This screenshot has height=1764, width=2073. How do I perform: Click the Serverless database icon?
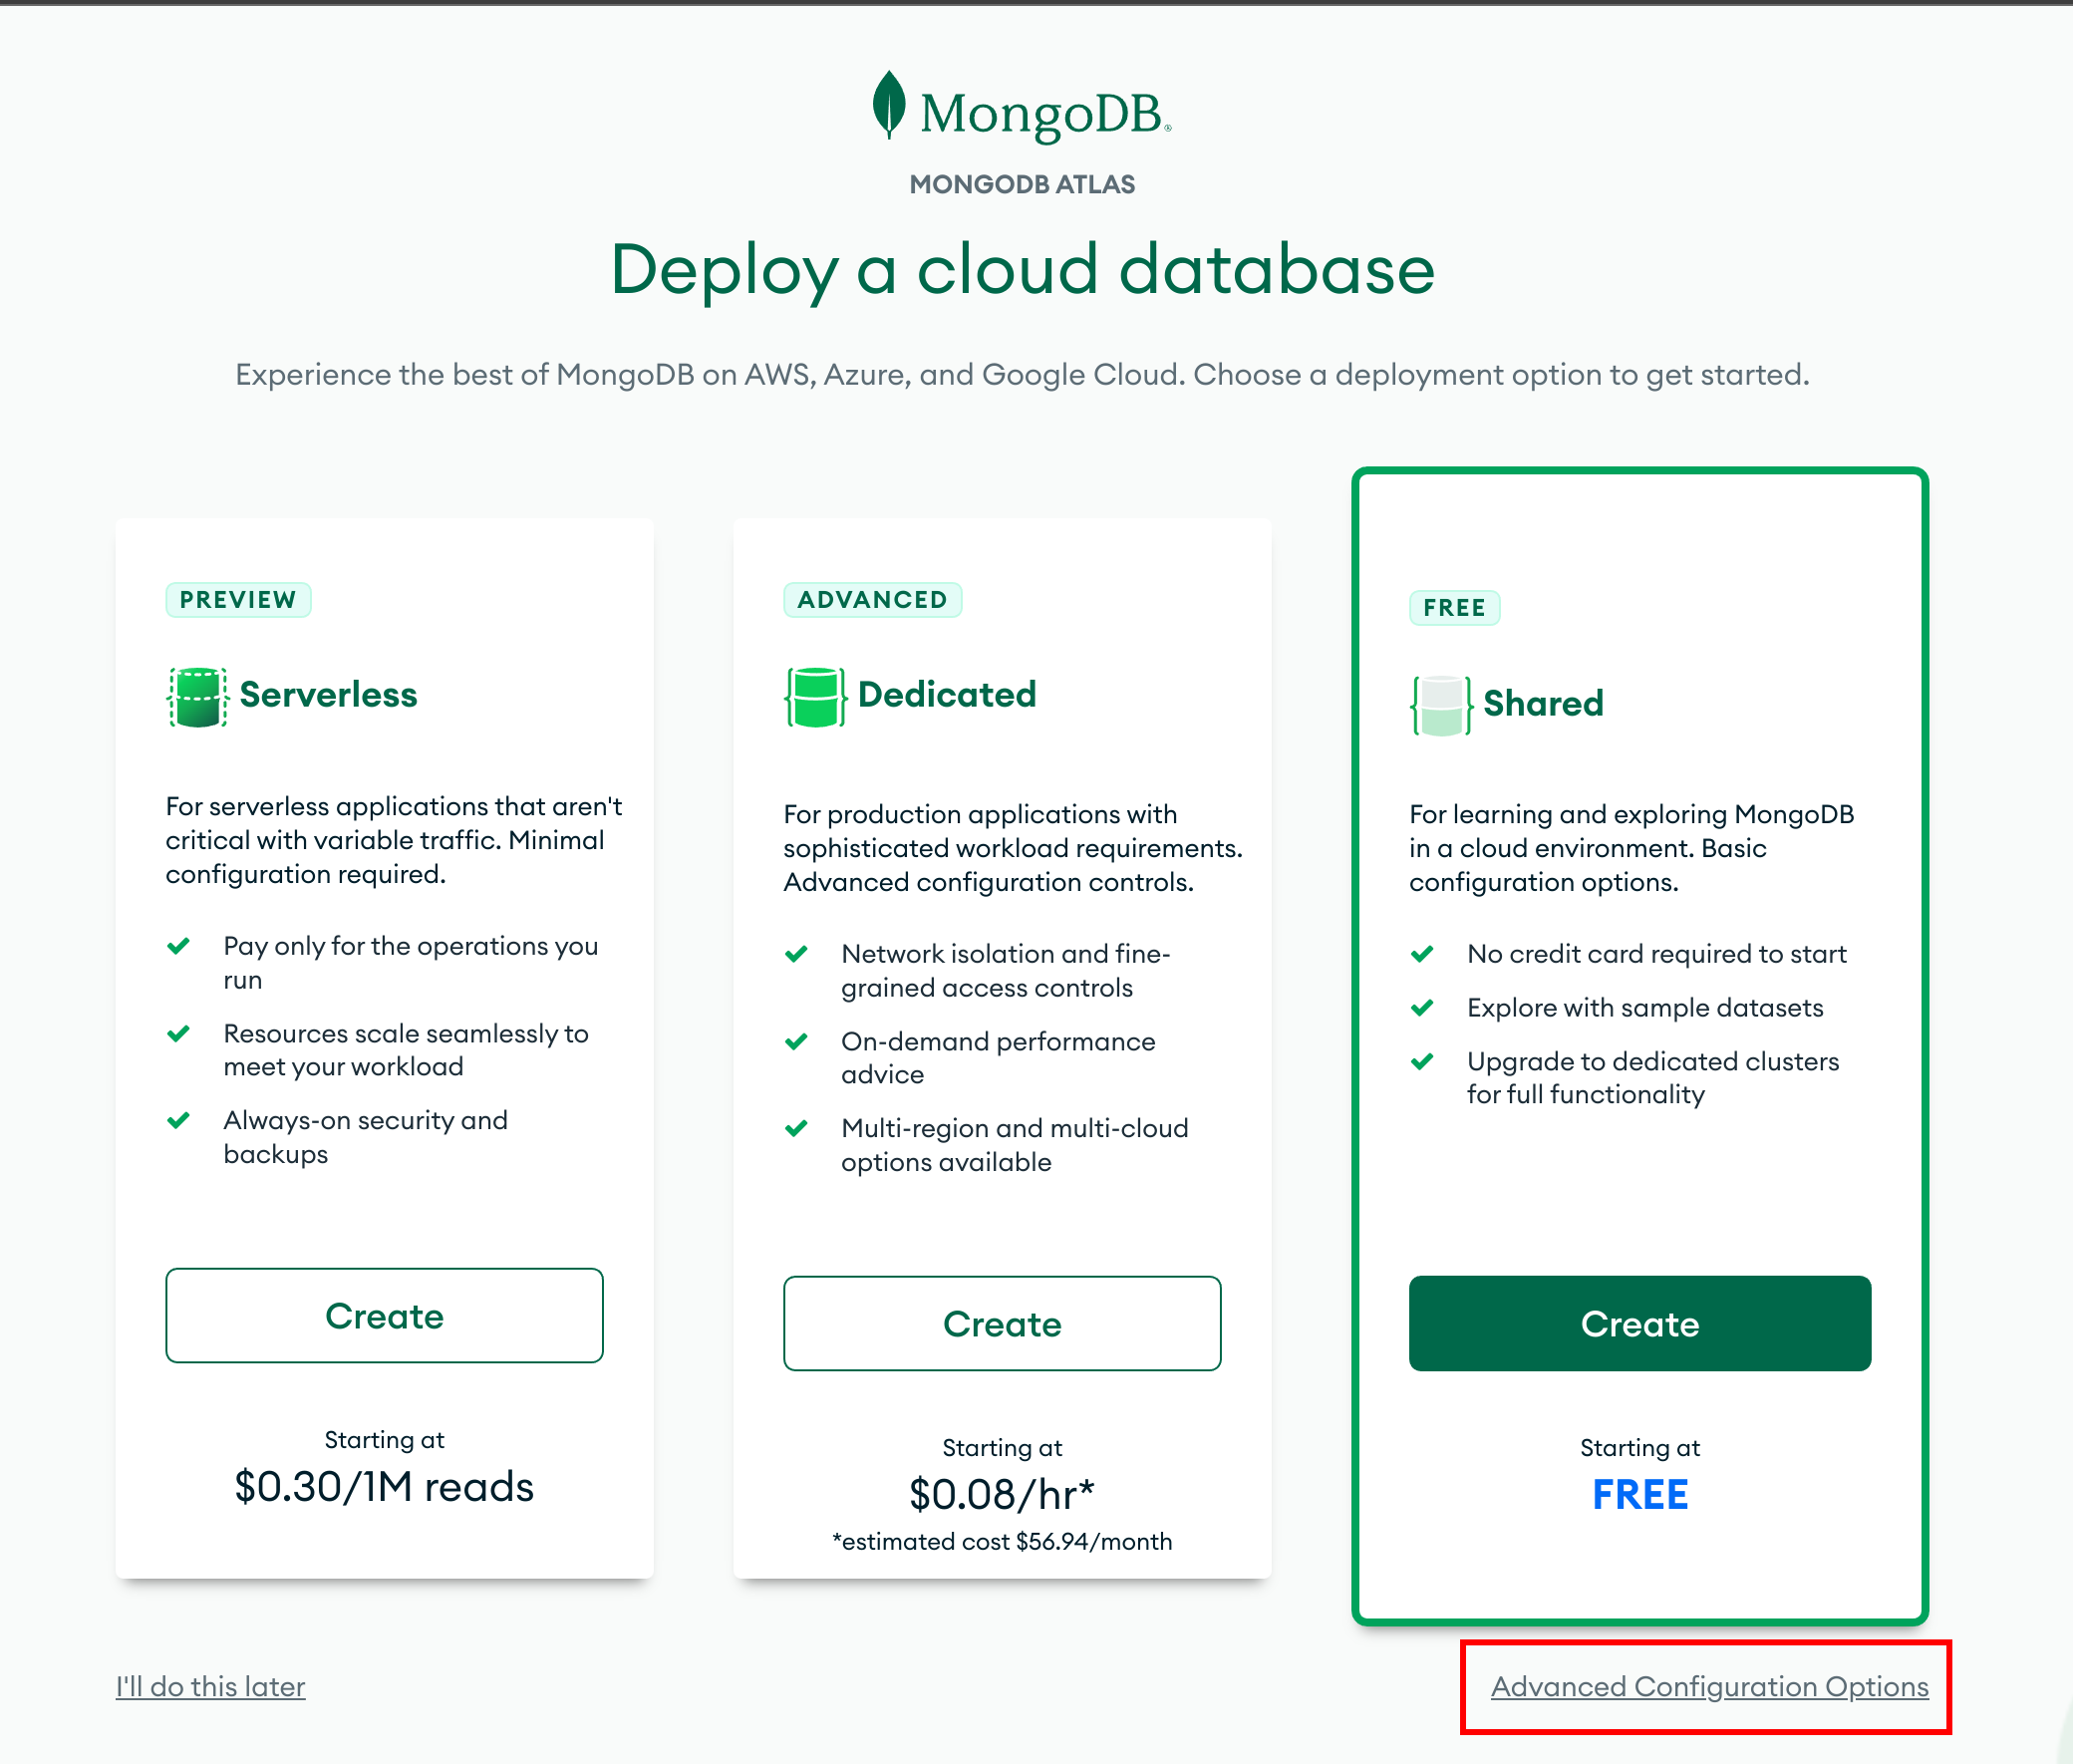(x=197, y=696)
